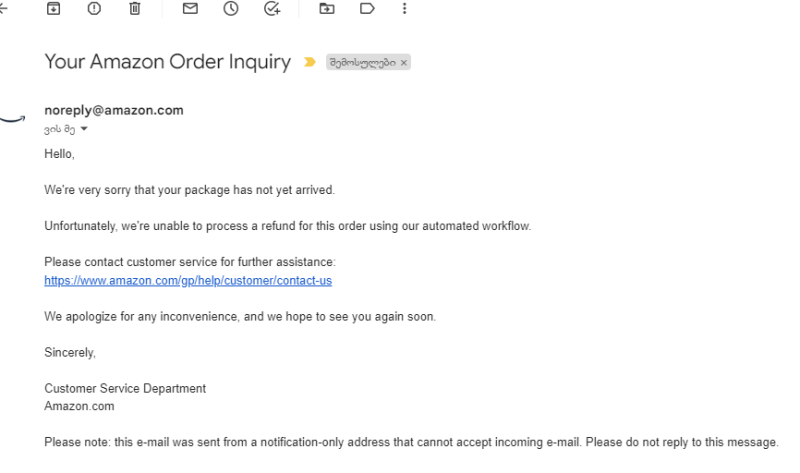Click the Customer Service Department signature line
The height and width of the screenshot is (473, 800).
pyautogui.click(x=125, y=388)
